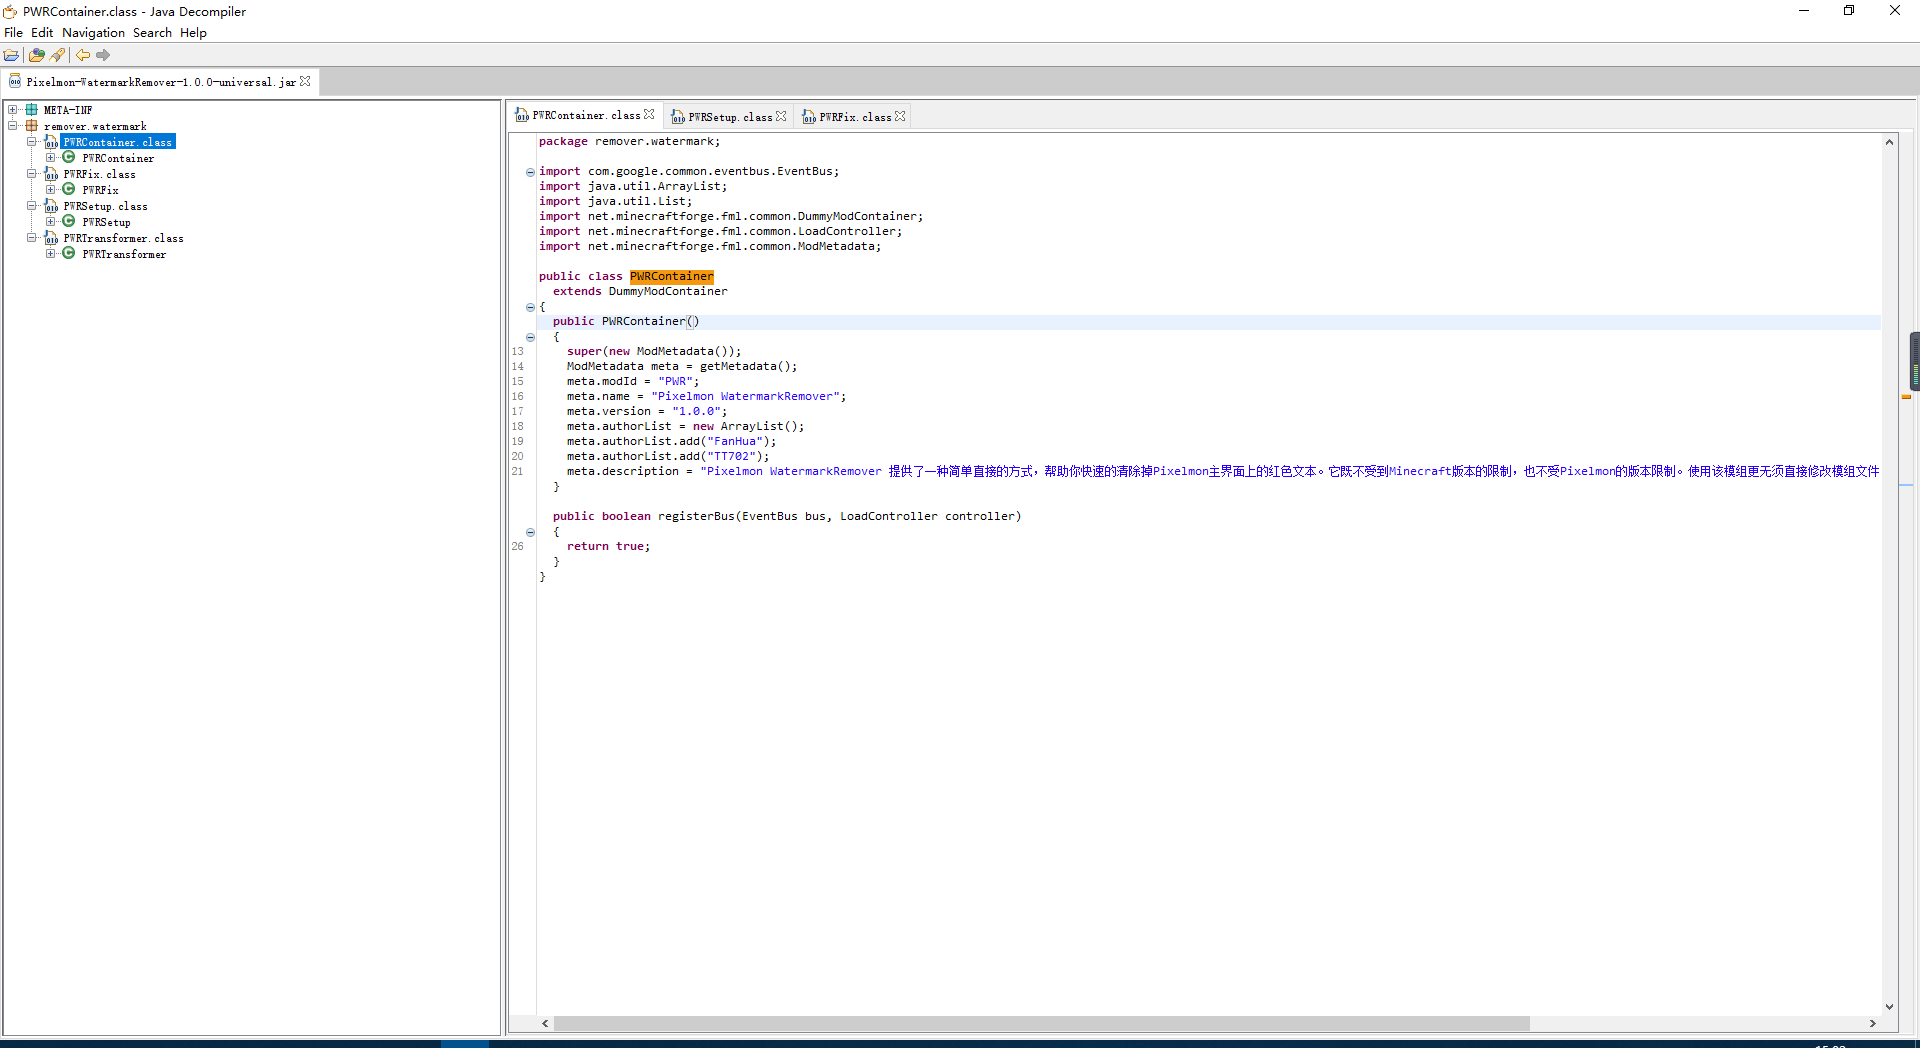Click the green PWRFix class icon
The width and height of the screenshot is (1920, 1048).
tap(69, 189)
